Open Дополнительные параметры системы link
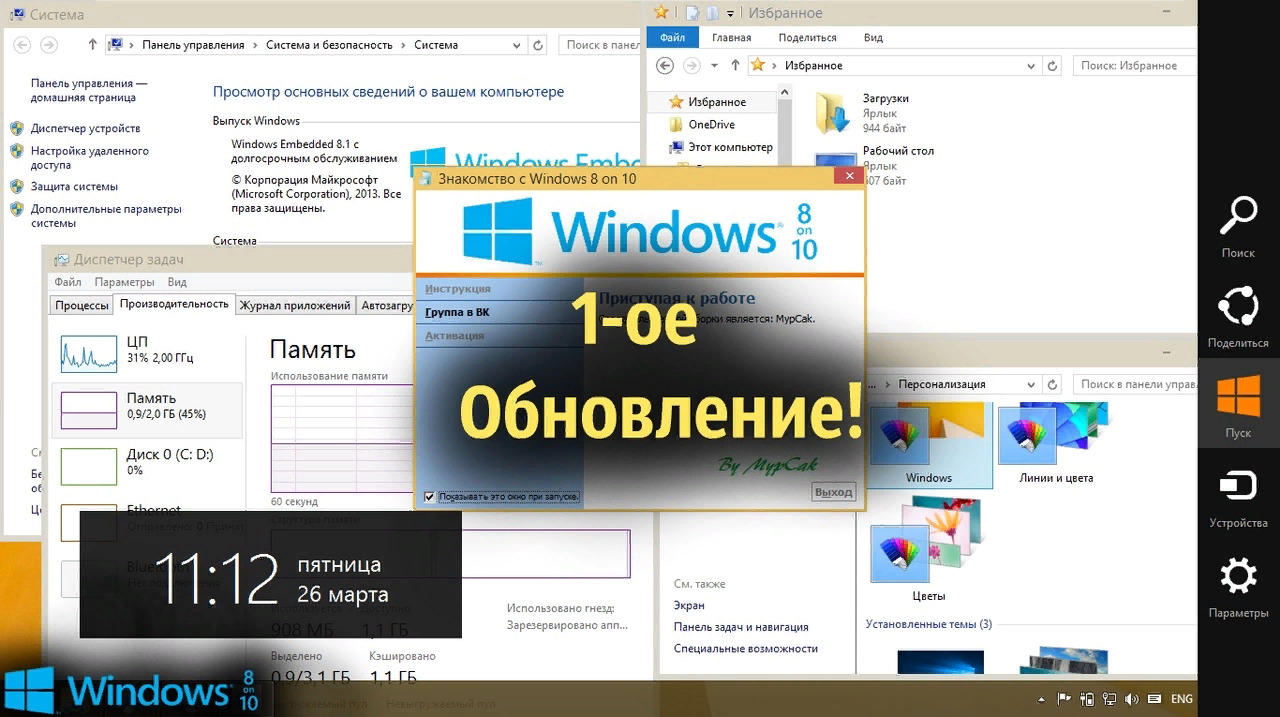This screenshot has width=1280, height=717. [x=106, y=216]
